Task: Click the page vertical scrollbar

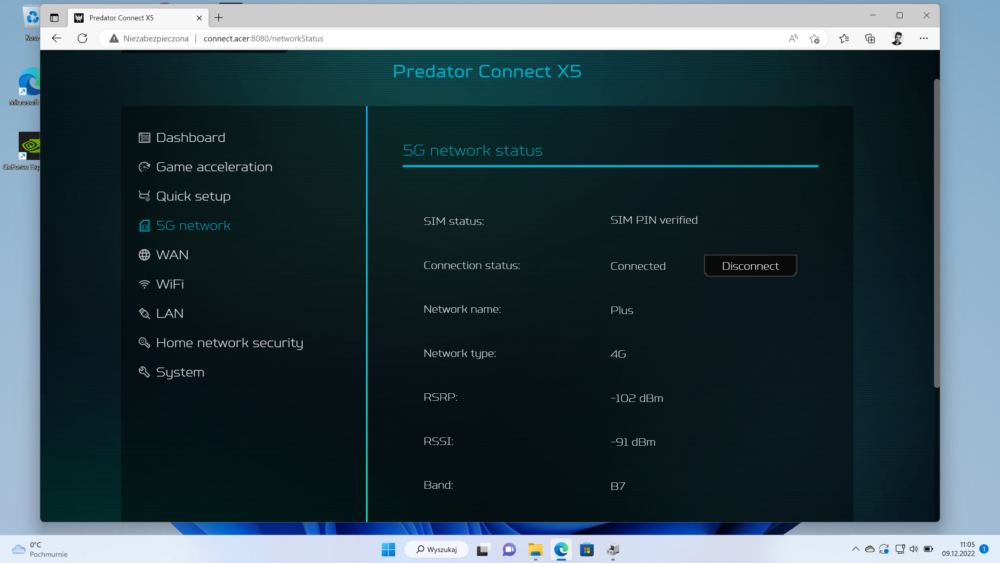Action: click(x=936, y=233)
